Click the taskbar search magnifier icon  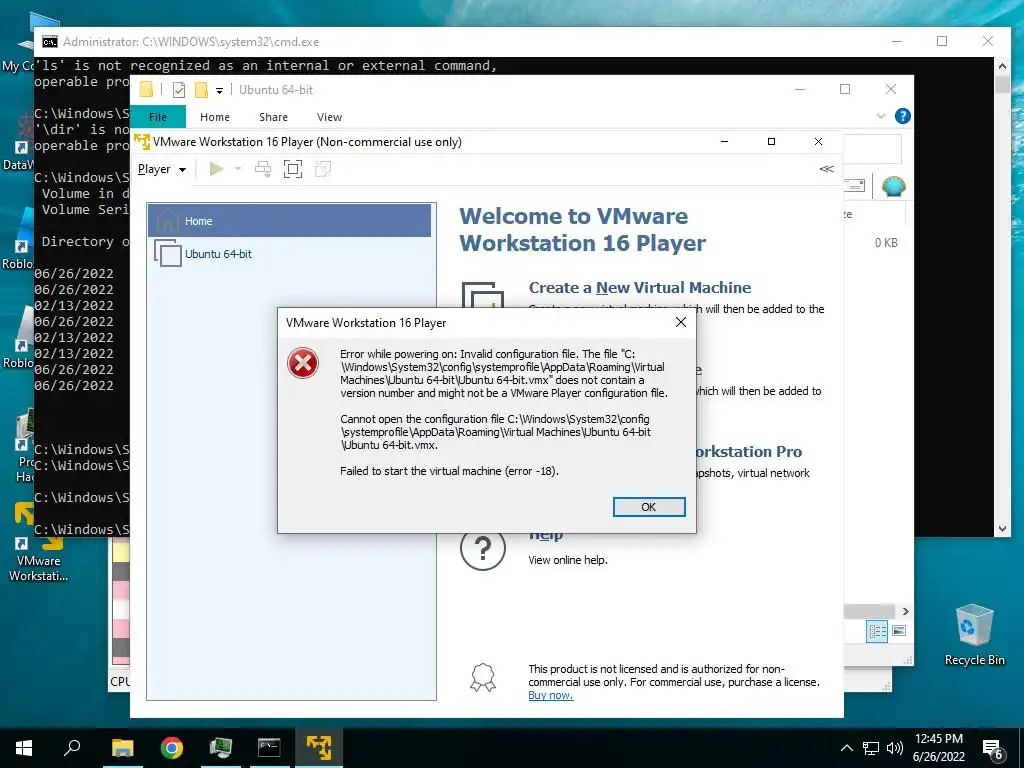pyautogui.click(x=72, y=747)
